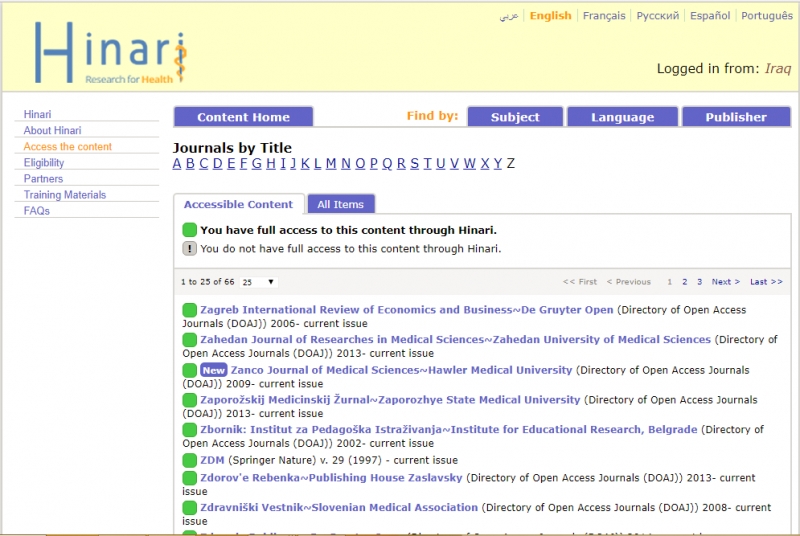Click the Iraq login location text
The height and width of the screenshot is (536, 800).
pos(778,68)
